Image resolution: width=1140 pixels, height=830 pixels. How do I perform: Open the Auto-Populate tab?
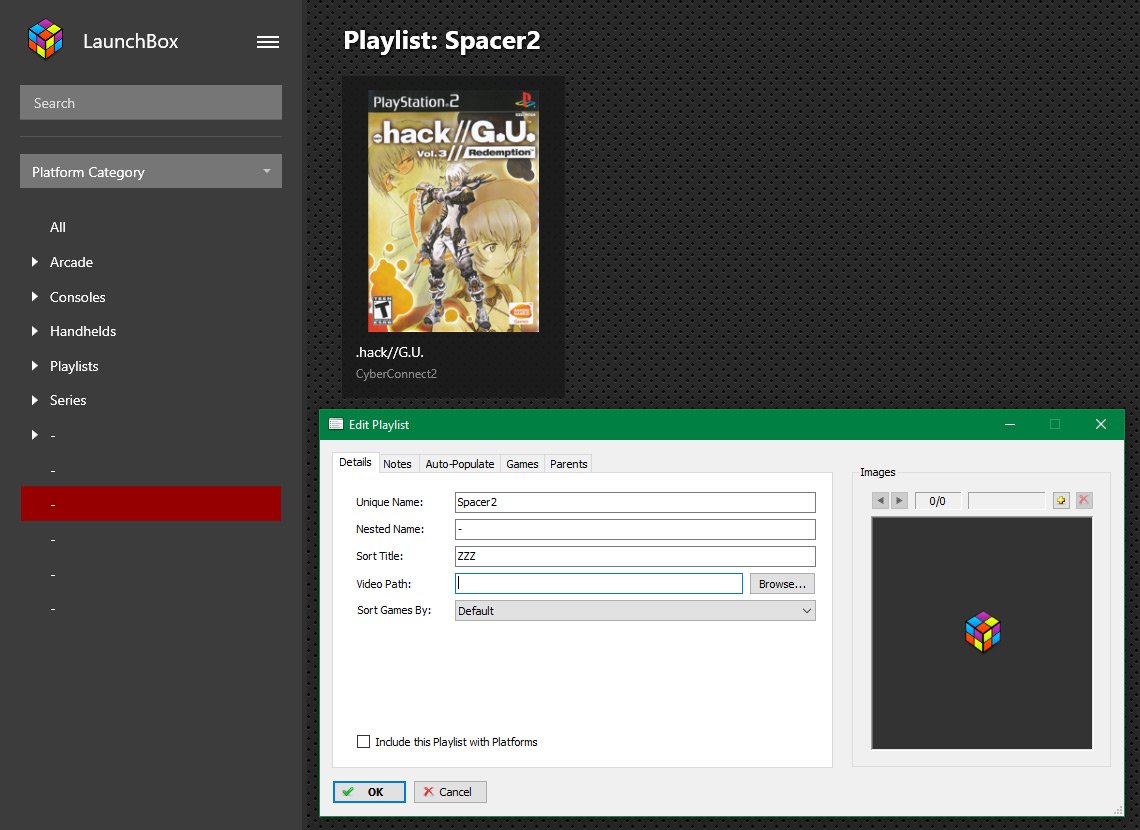click(459, 464)
